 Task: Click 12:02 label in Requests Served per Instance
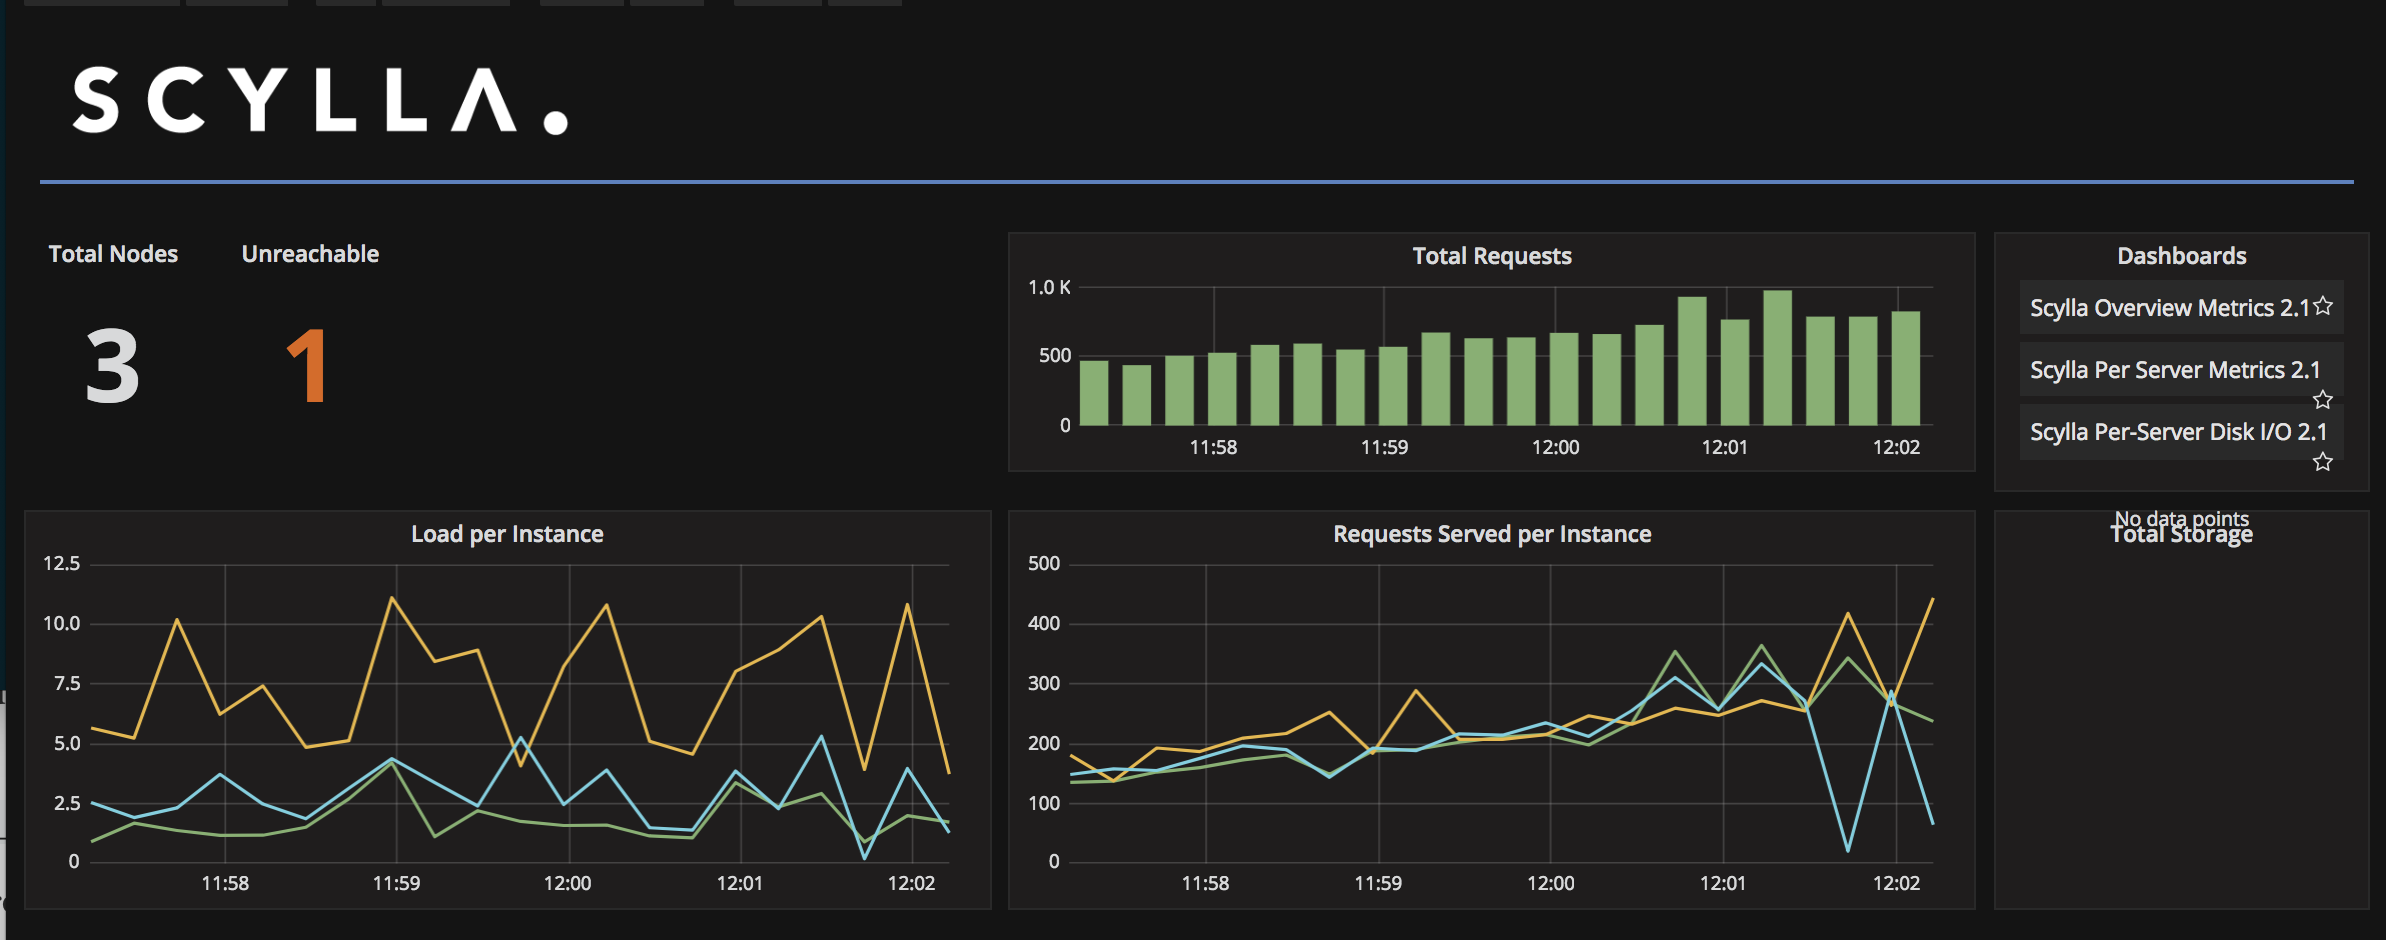pyautogui.click(x=1896, y=884)
